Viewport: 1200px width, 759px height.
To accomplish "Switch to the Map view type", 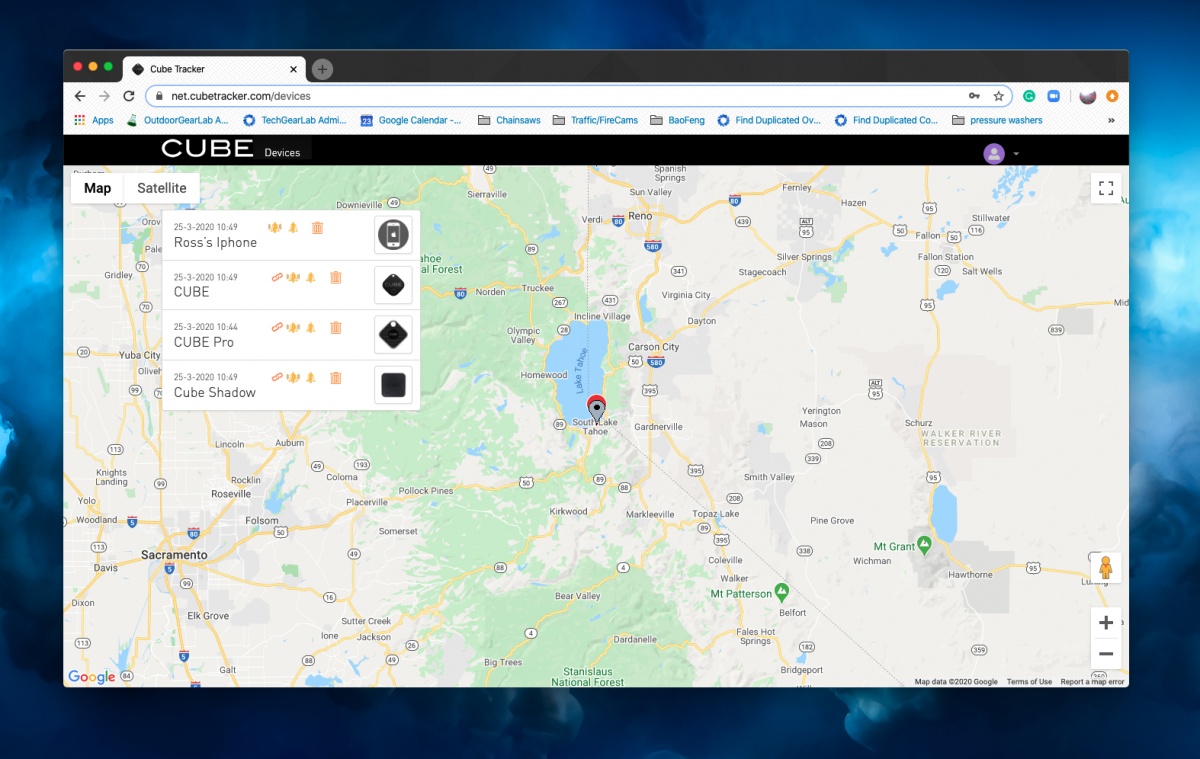I will click(x=97, y=188).
